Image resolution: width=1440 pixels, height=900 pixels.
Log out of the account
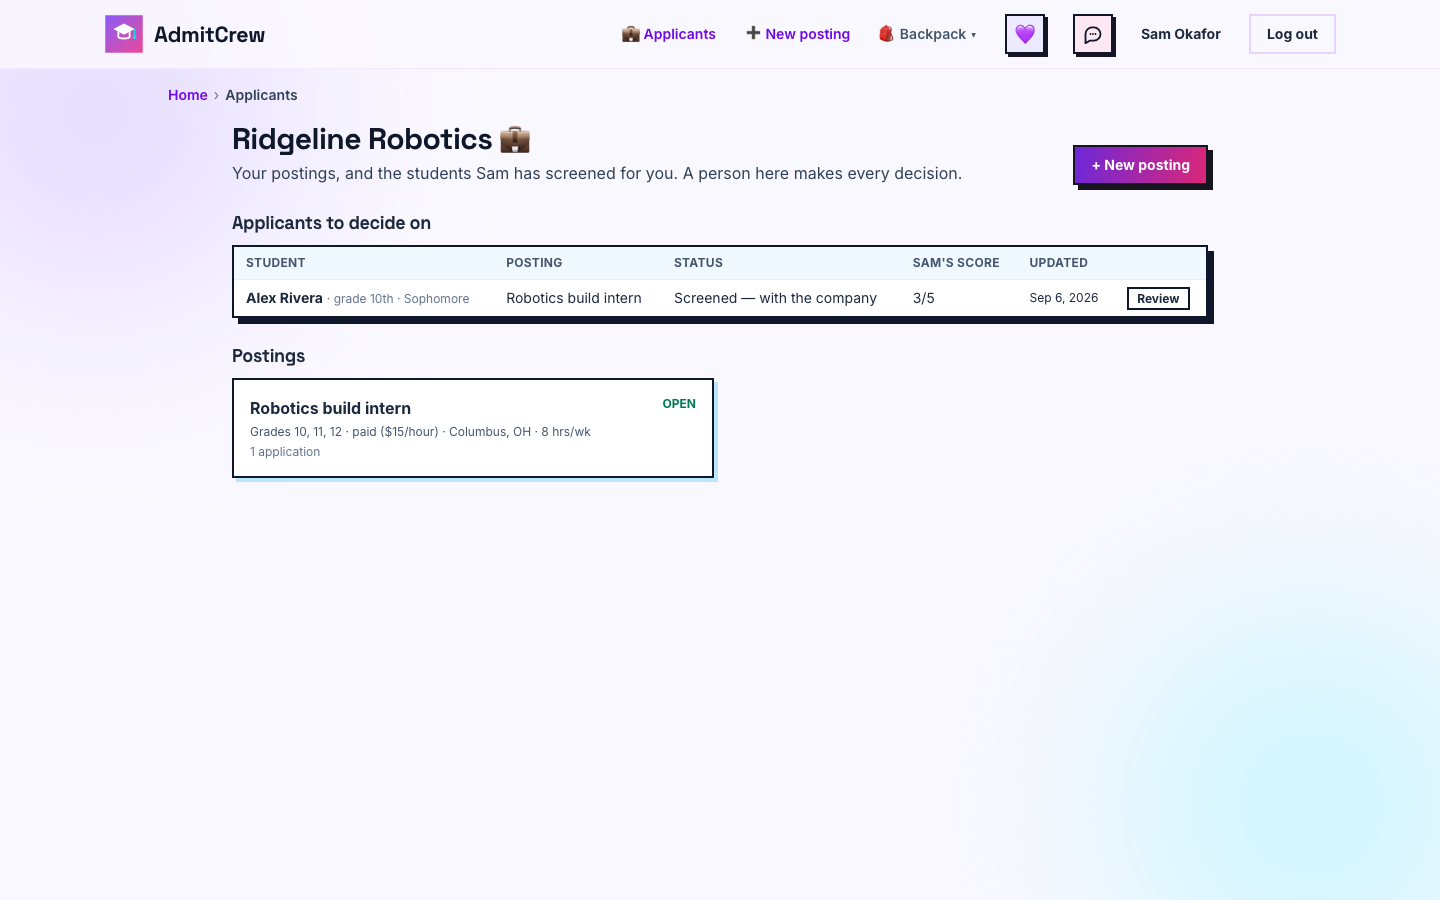(1292, 34)
